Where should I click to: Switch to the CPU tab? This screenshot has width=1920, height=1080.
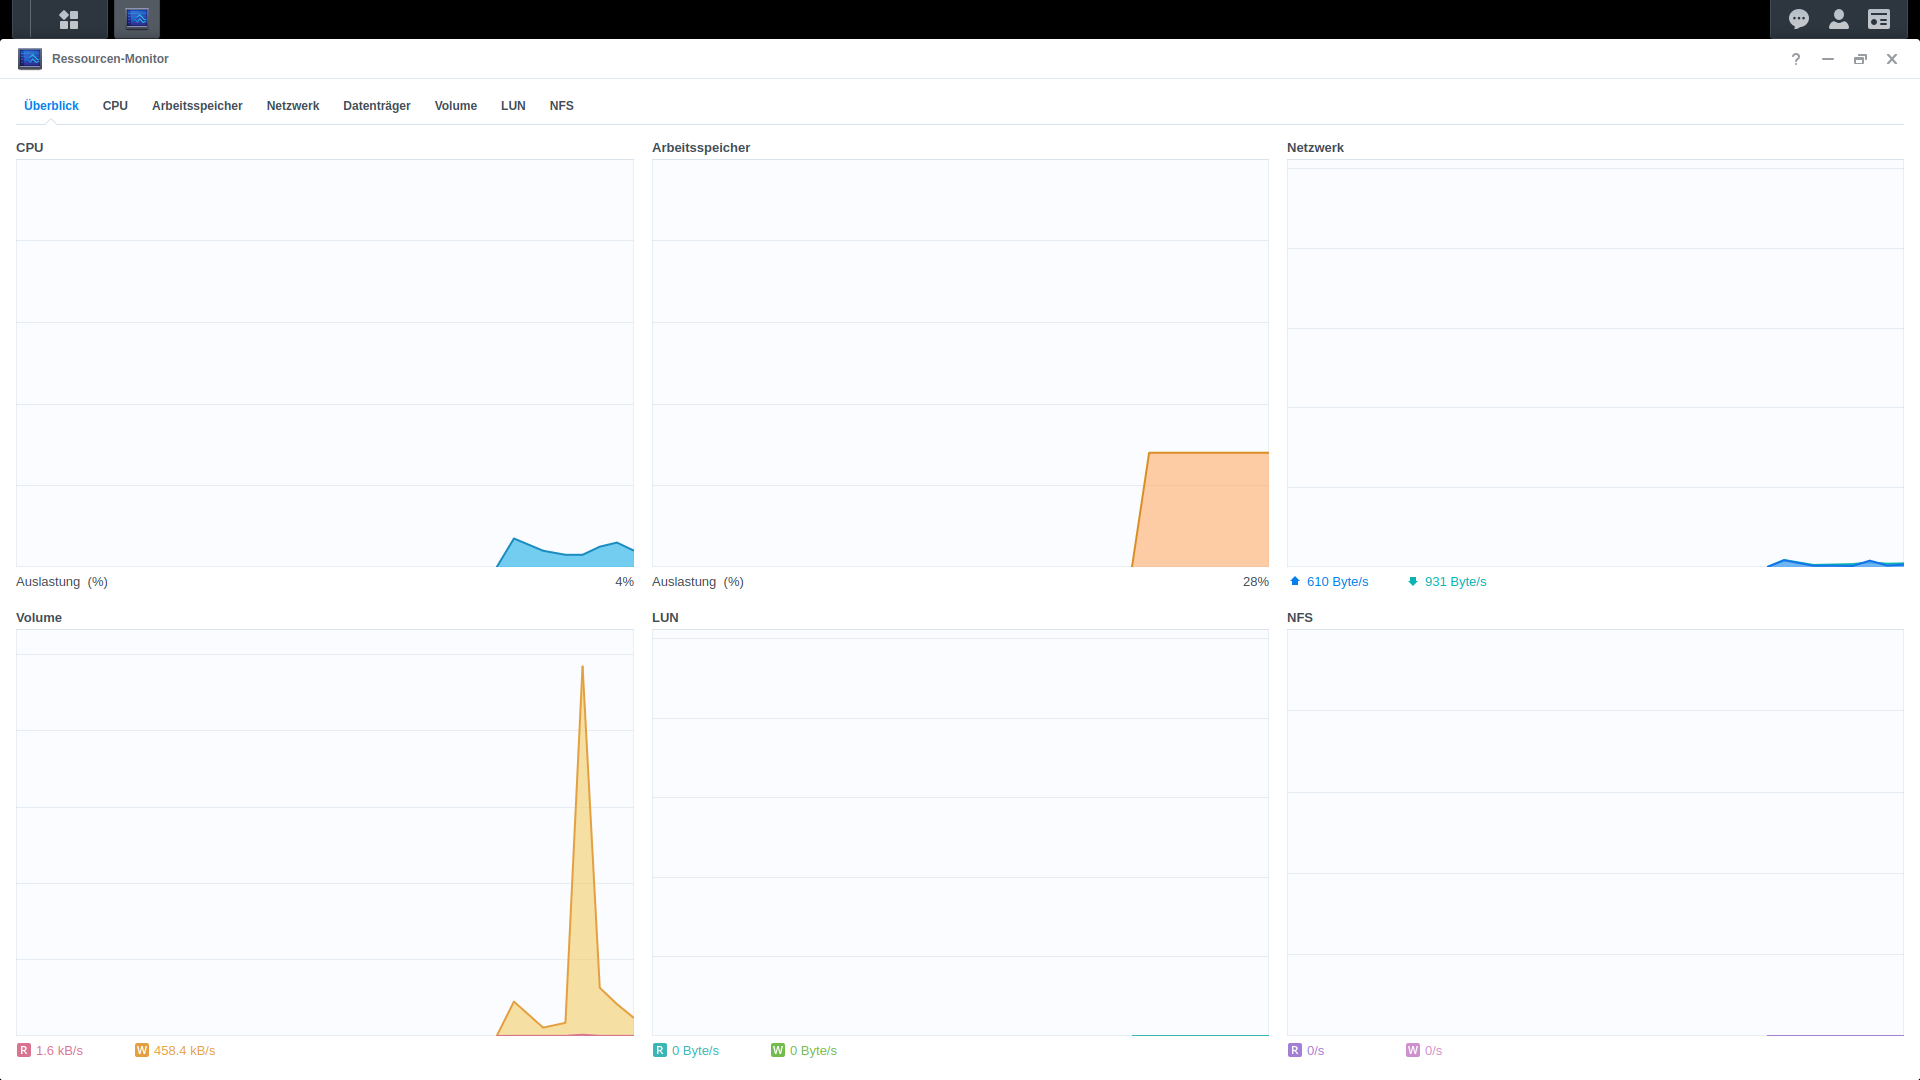pyautogui.click(x=115, y=106)
